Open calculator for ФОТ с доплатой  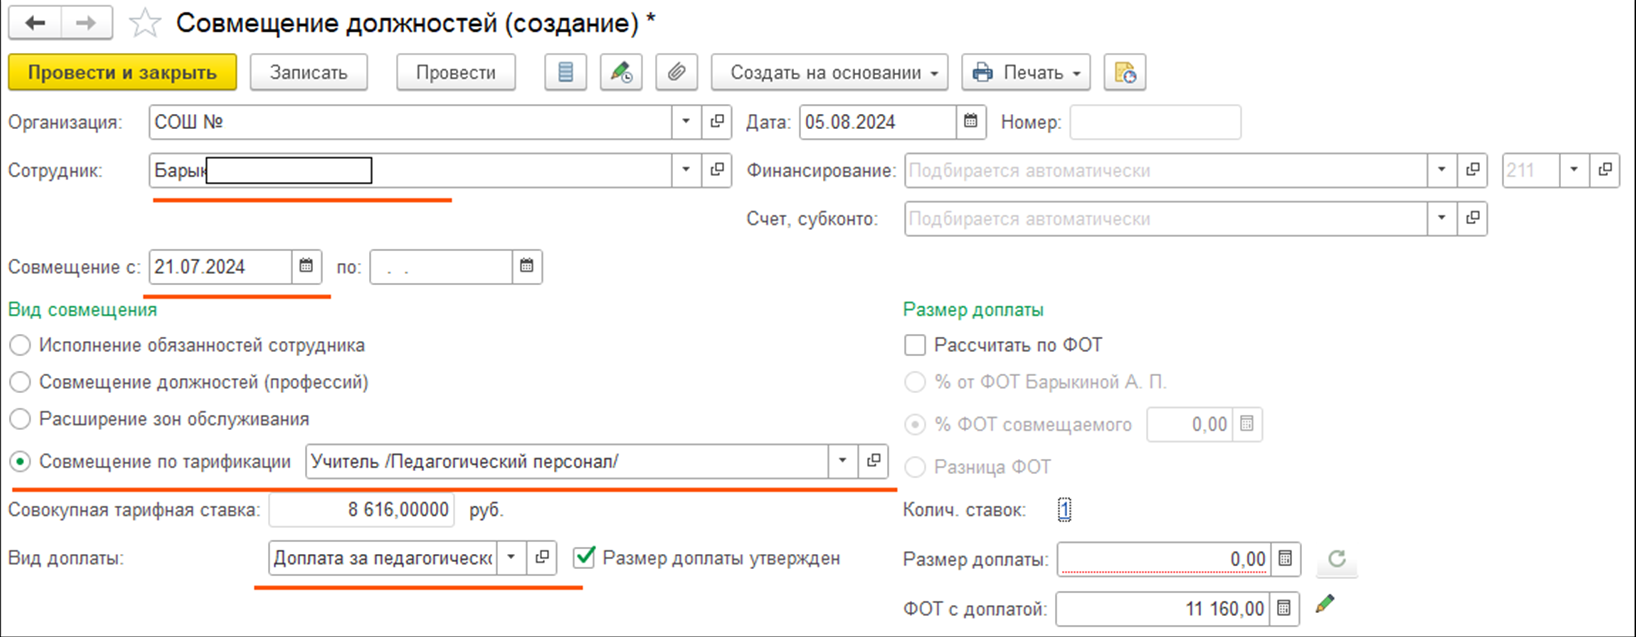pos(1284,608)
